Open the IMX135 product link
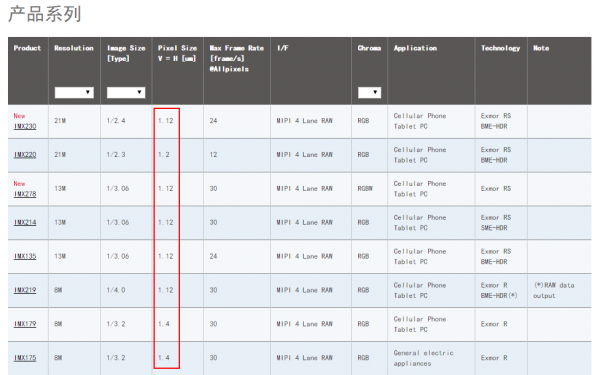Viewport: 600px width, 375px height. pyautogui.click(x=25, y=256)
